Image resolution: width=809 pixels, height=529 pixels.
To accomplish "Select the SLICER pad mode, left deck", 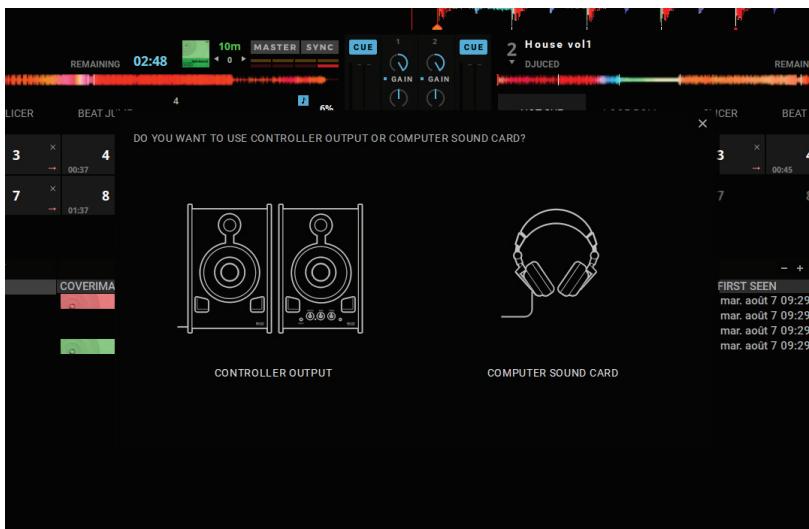I will click(x=19, y=113).
